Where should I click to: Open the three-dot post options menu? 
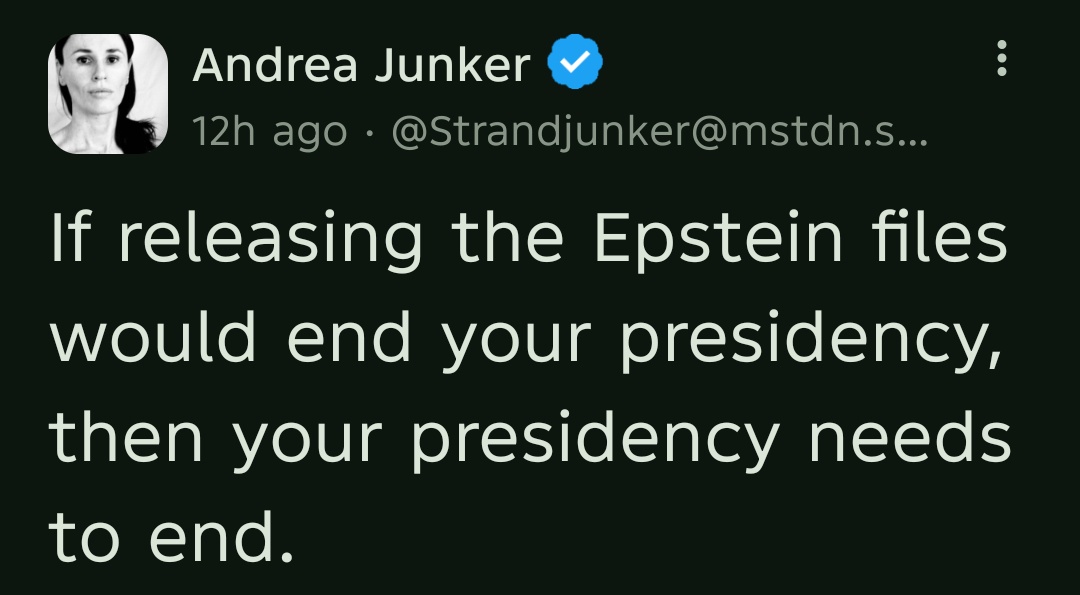click(x=1001, y=60)
